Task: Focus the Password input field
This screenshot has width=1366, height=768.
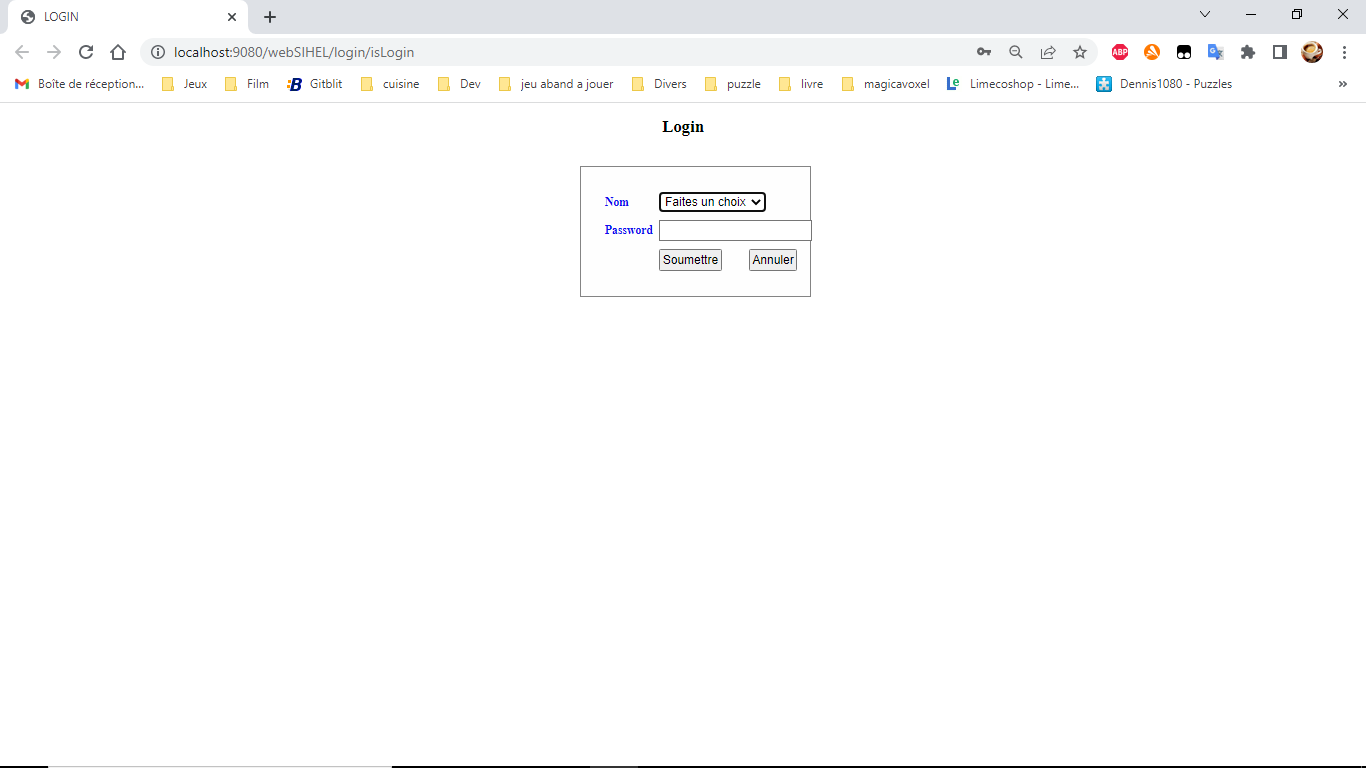Action: 735,231
